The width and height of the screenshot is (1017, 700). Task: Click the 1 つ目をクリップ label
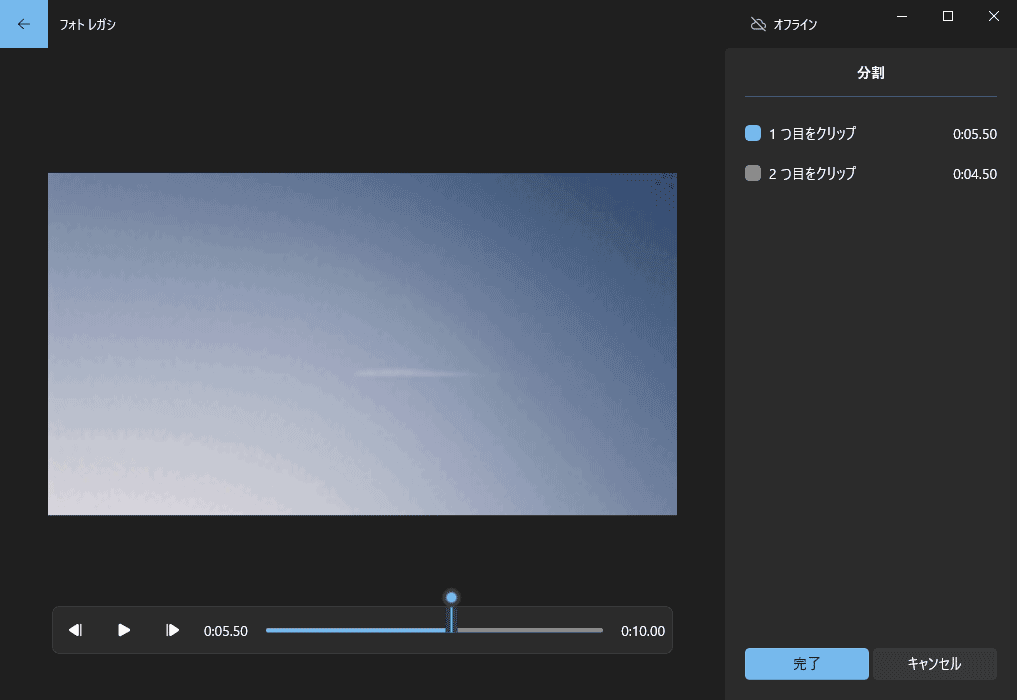click(812, 134)
